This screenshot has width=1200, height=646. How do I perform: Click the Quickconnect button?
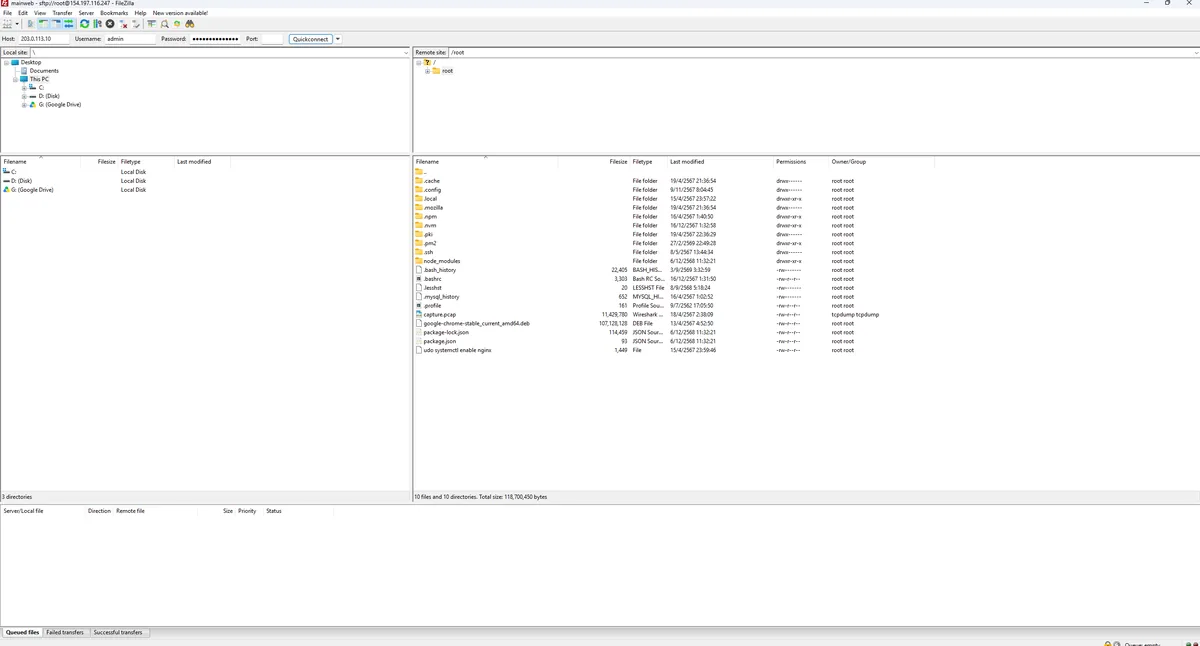[x=310, y=39]
